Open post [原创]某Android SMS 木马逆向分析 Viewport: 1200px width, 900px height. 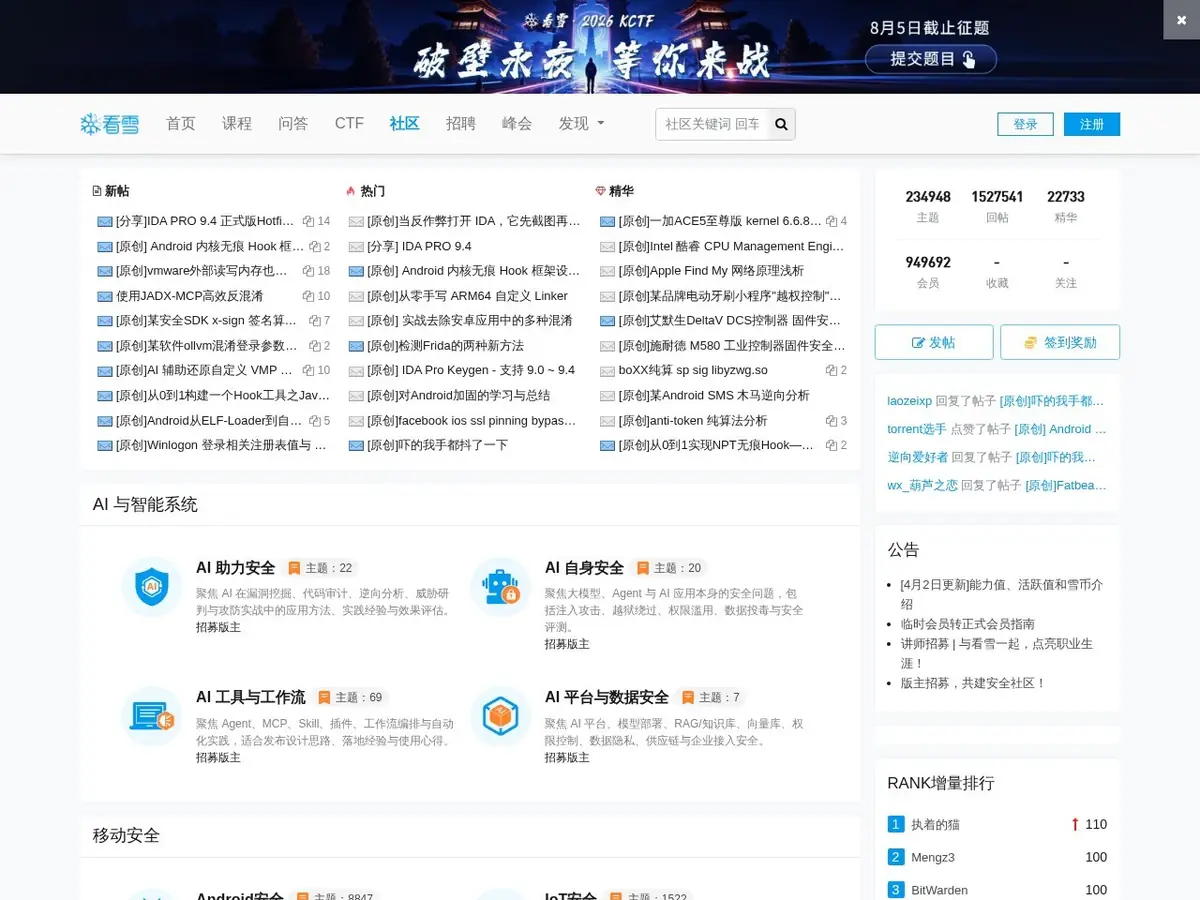714,395
